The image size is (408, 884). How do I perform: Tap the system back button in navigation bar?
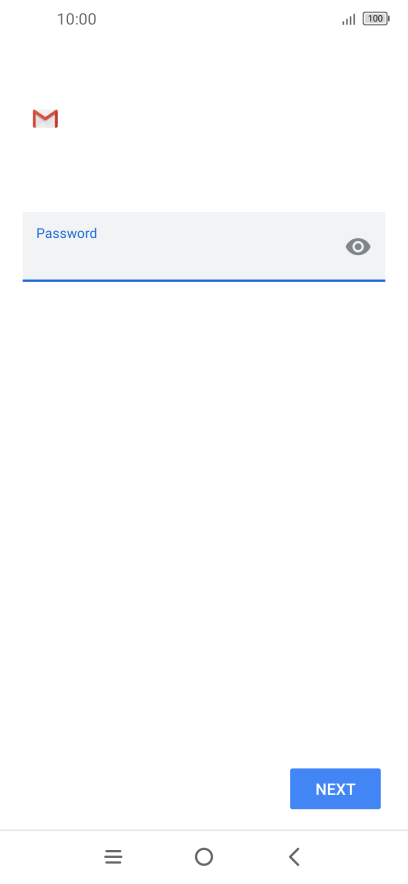294,857
